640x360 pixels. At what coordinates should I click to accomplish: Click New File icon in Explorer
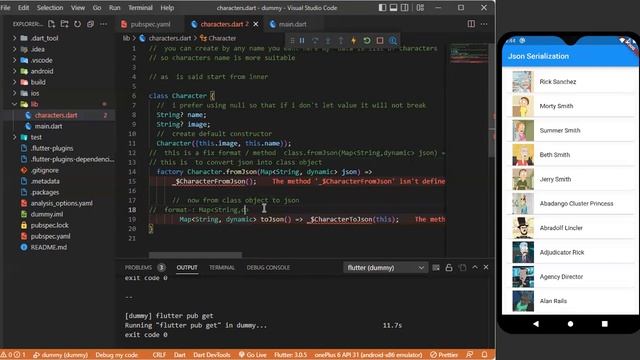[x=51, y=24]
